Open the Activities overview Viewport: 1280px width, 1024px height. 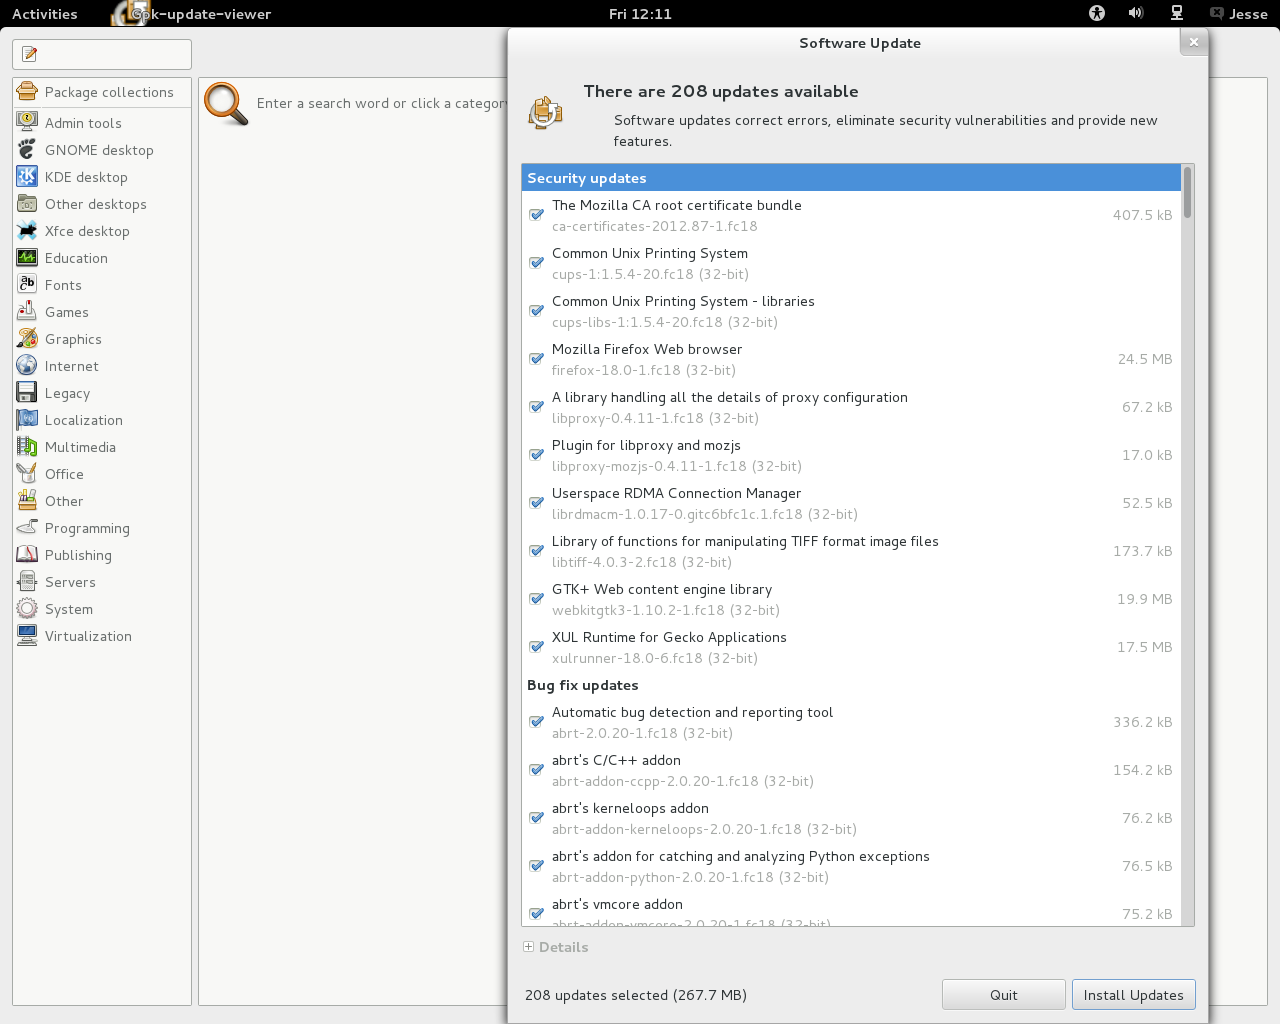pyautogui.click(x=45, y=14)
